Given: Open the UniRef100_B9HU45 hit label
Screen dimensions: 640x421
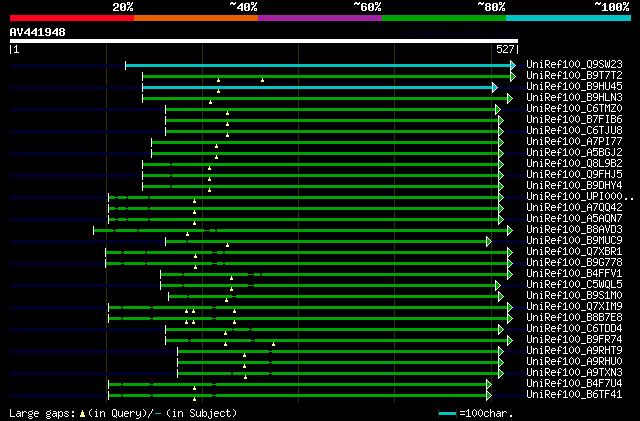Looking at the screenshot, I should [574, 87].
